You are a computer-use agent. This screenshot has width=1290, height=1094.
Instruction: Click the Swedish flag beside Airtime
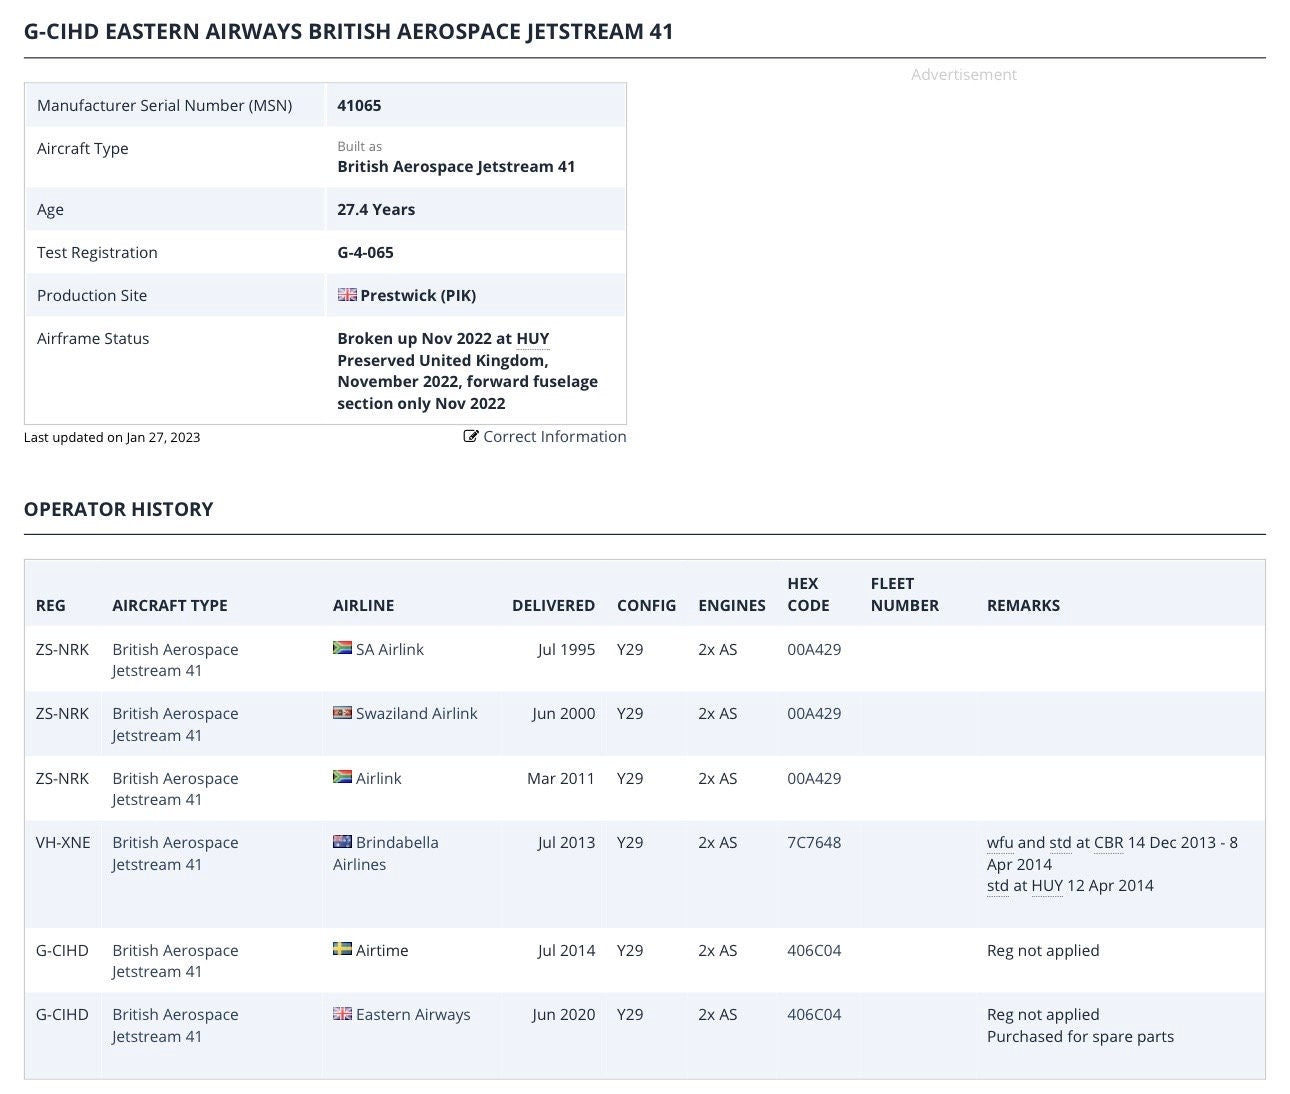[342, 949]
